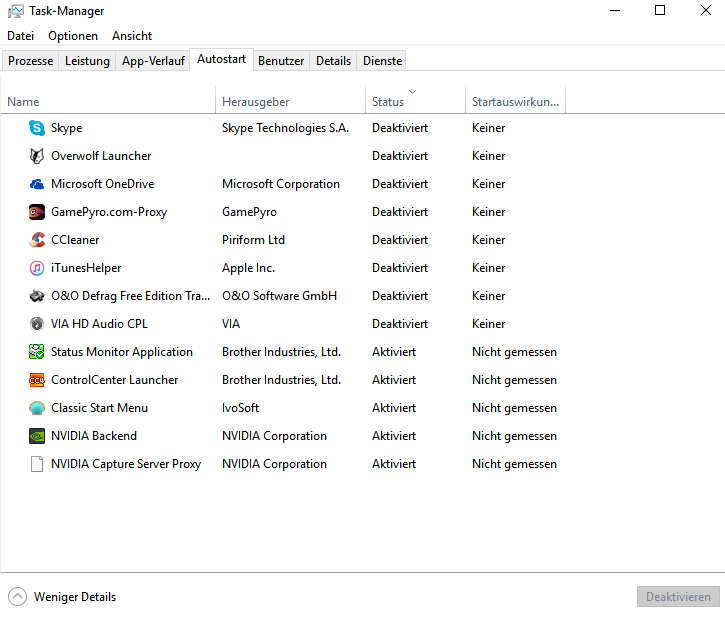
Task: Switch to the Dienste tab
Action: (x=382, y=61)
